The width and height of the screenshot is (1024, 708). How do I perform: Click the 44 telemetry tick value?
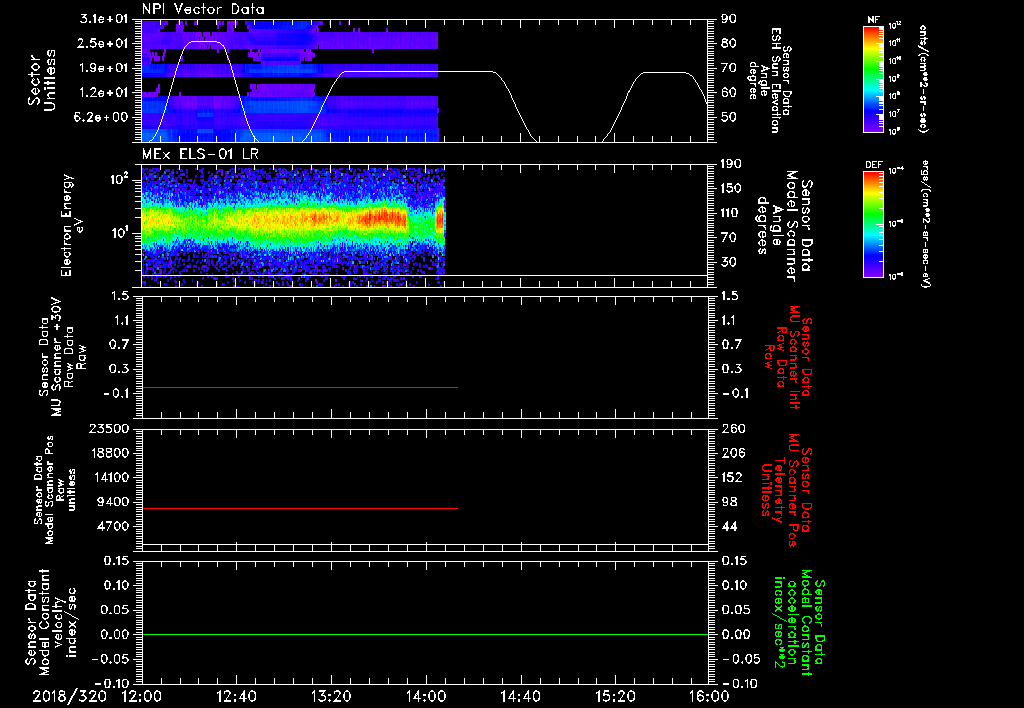729,526
